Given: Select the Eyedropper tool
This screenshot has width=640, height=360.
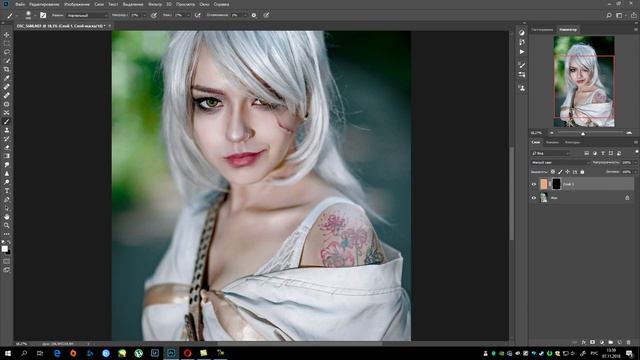Looking at the screenshot, I should click(x=7, y=78).
